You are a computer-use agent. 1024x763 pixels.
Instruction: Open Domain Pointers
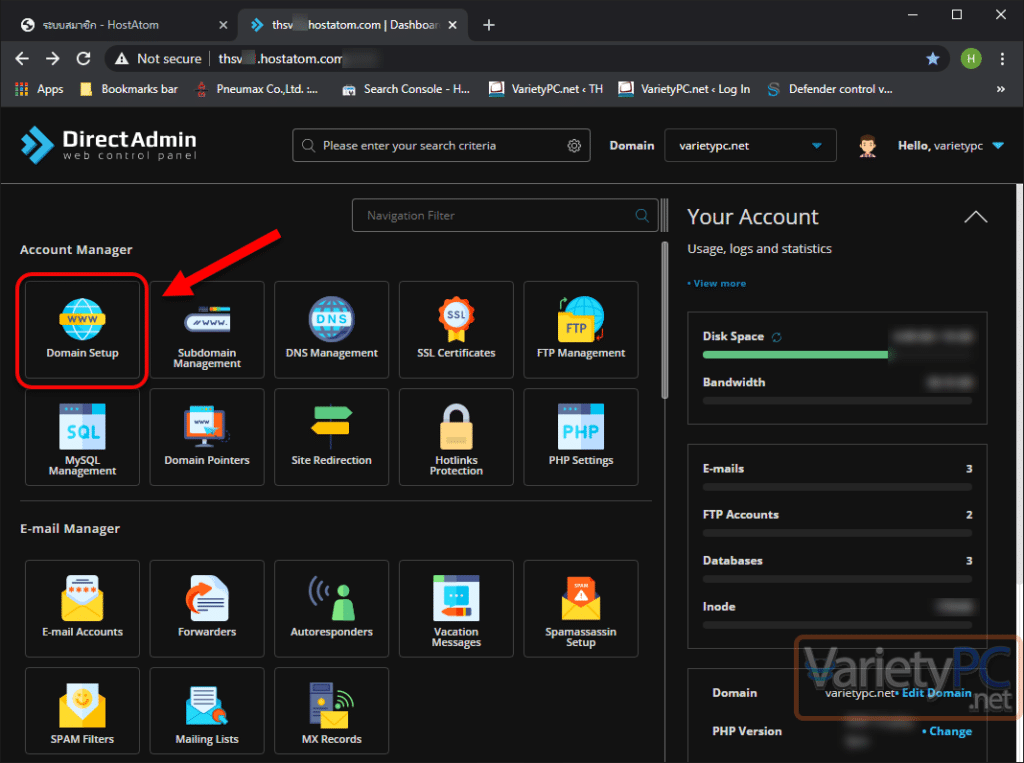(x=207, y=437)
